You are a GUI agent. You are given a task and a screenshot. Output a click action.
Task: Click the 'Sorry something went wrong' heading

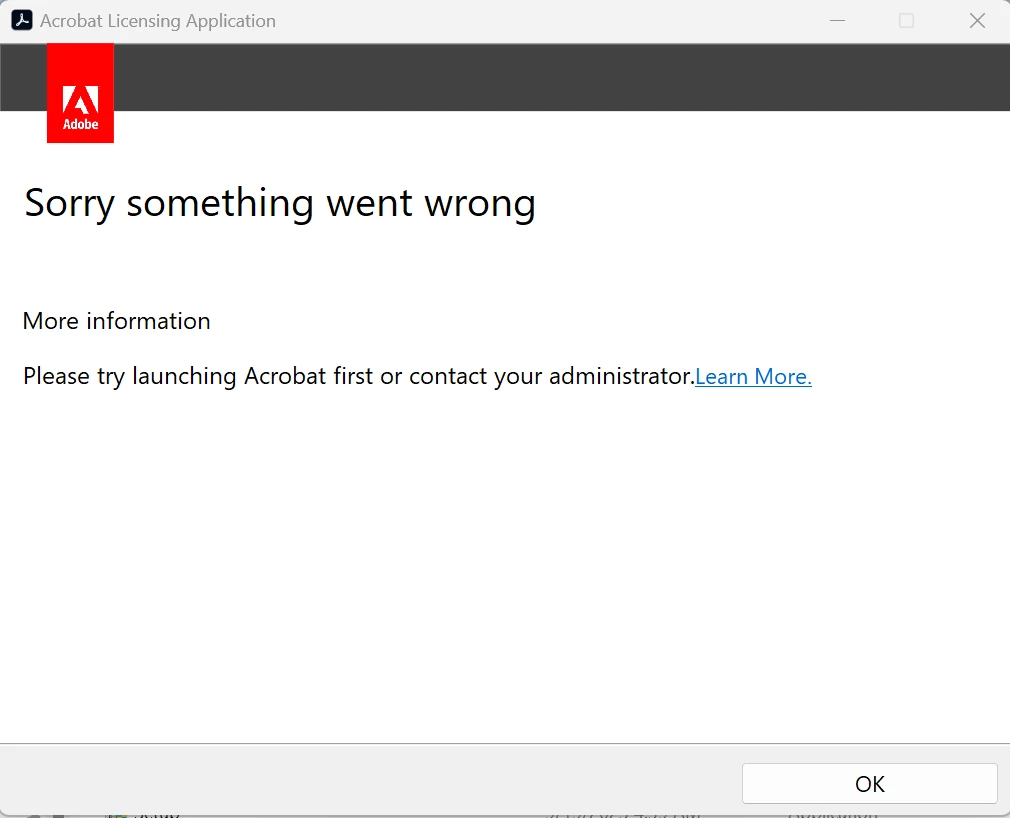pos(280,204)
